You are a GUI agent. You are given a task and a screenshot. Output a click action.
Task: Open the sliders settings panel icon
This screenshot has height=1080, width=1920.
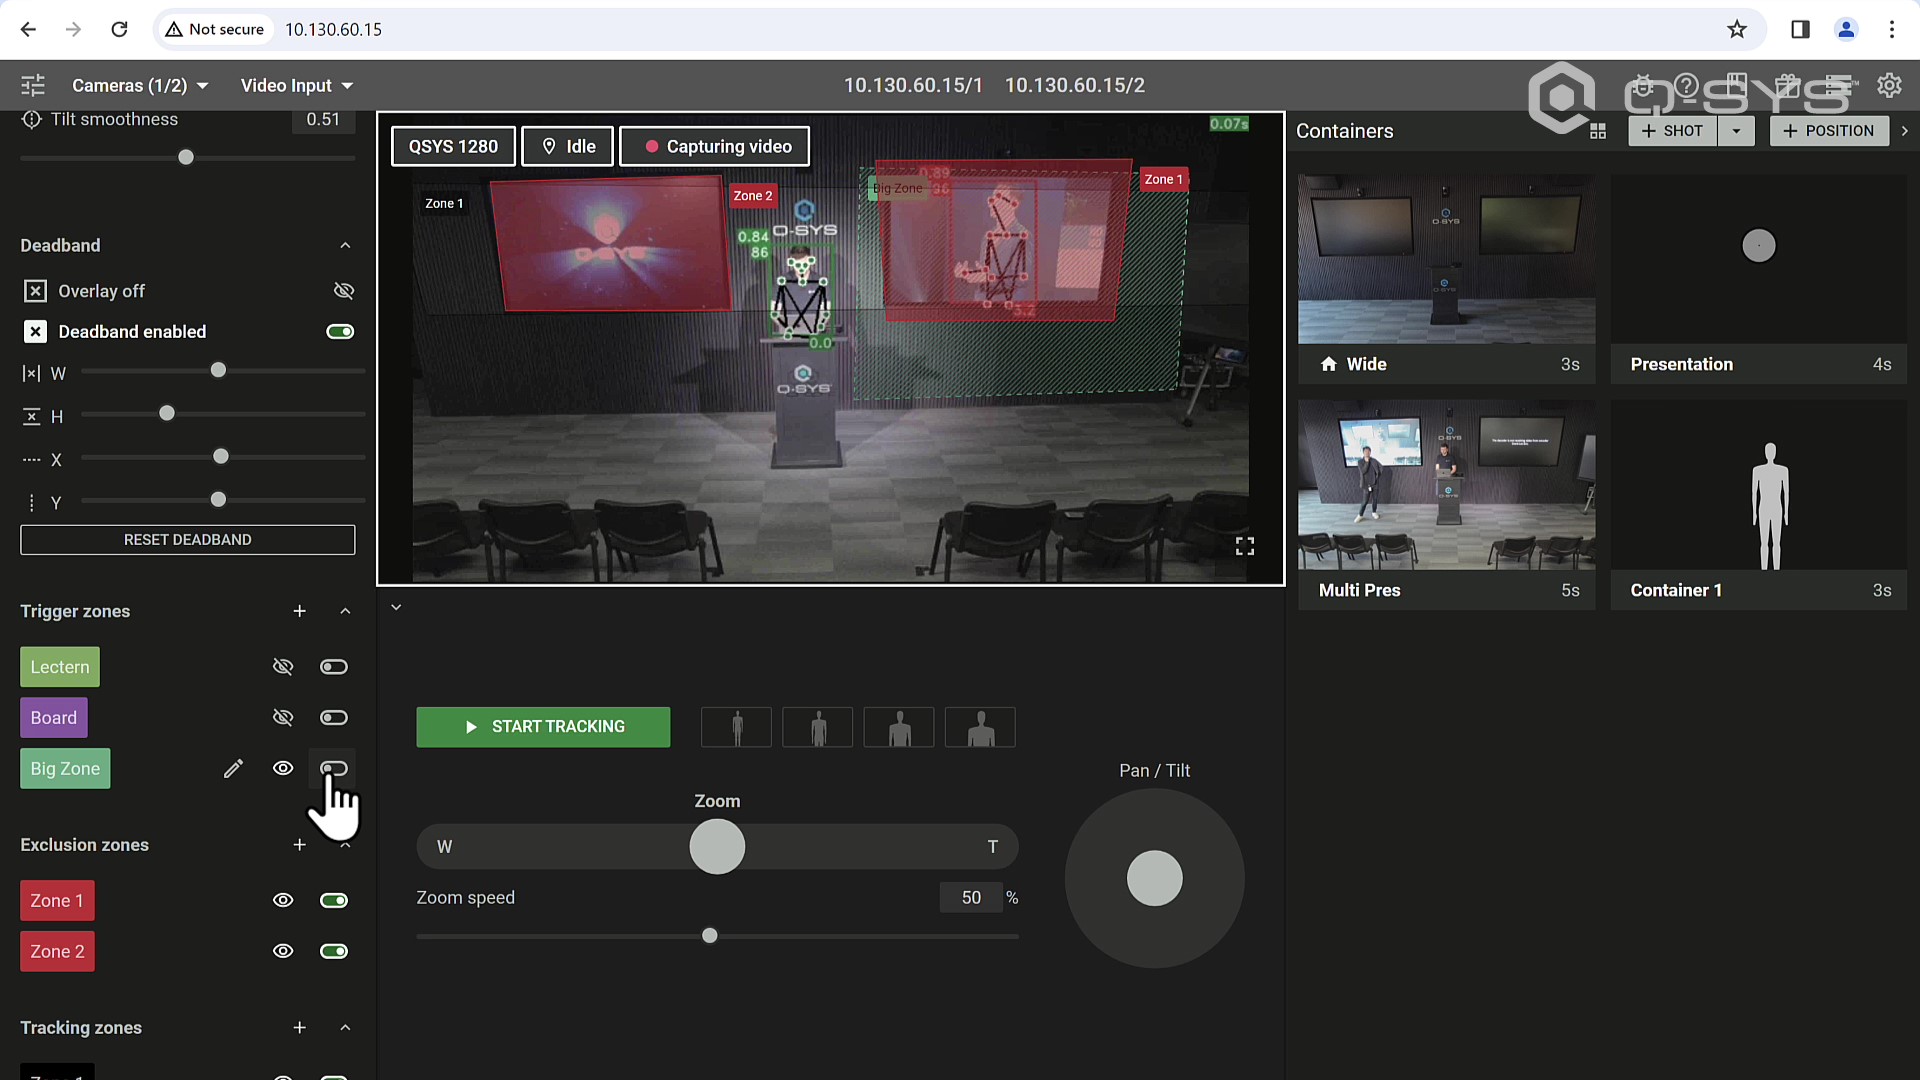(x=33, y=85)
